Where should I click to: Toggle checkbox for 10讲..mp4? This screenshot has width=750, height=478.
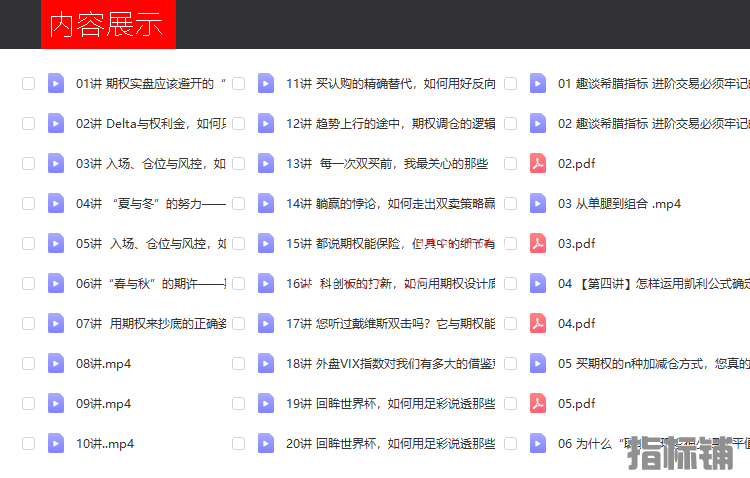[x=28, y=444]
